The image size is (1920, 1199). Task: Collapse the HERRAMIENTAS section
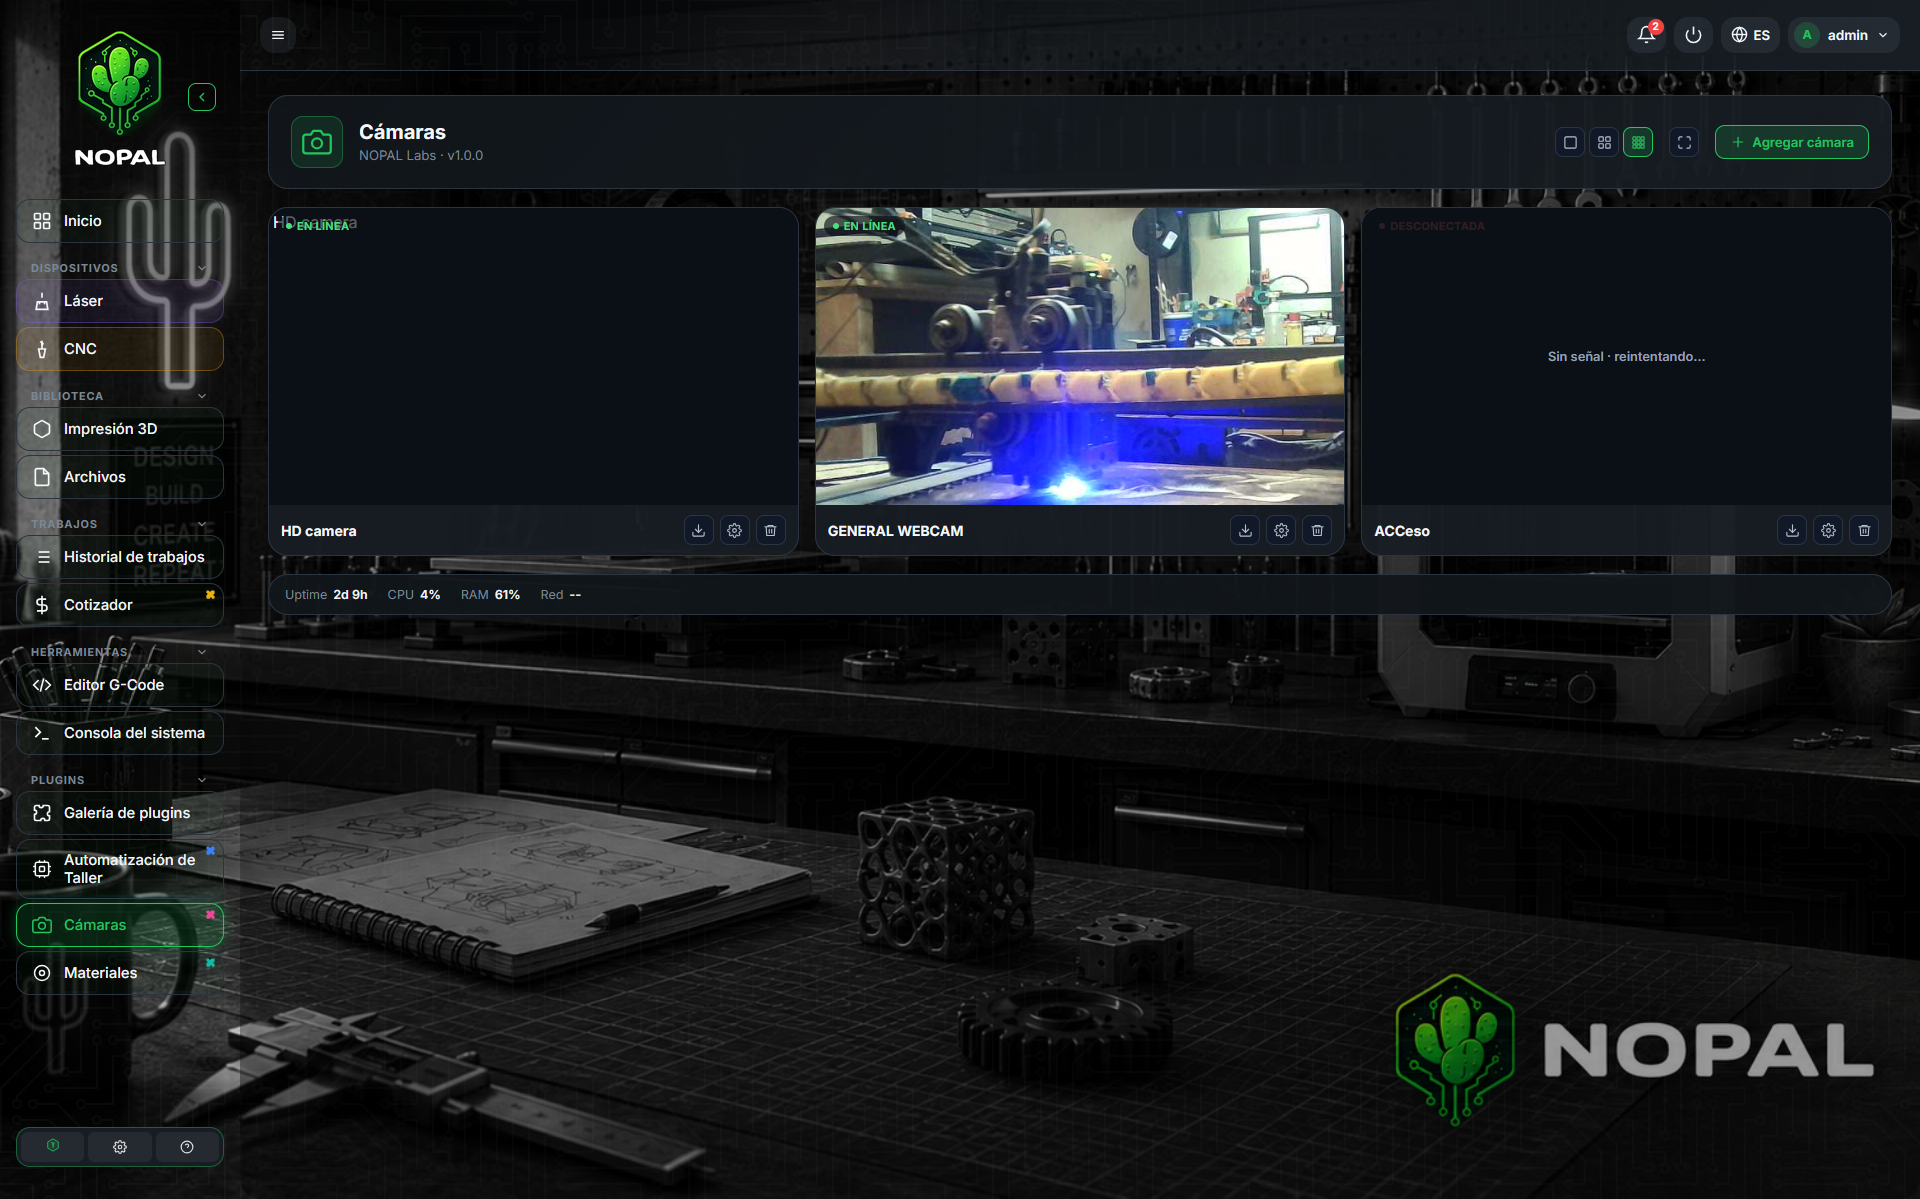(x=202, y=652)
